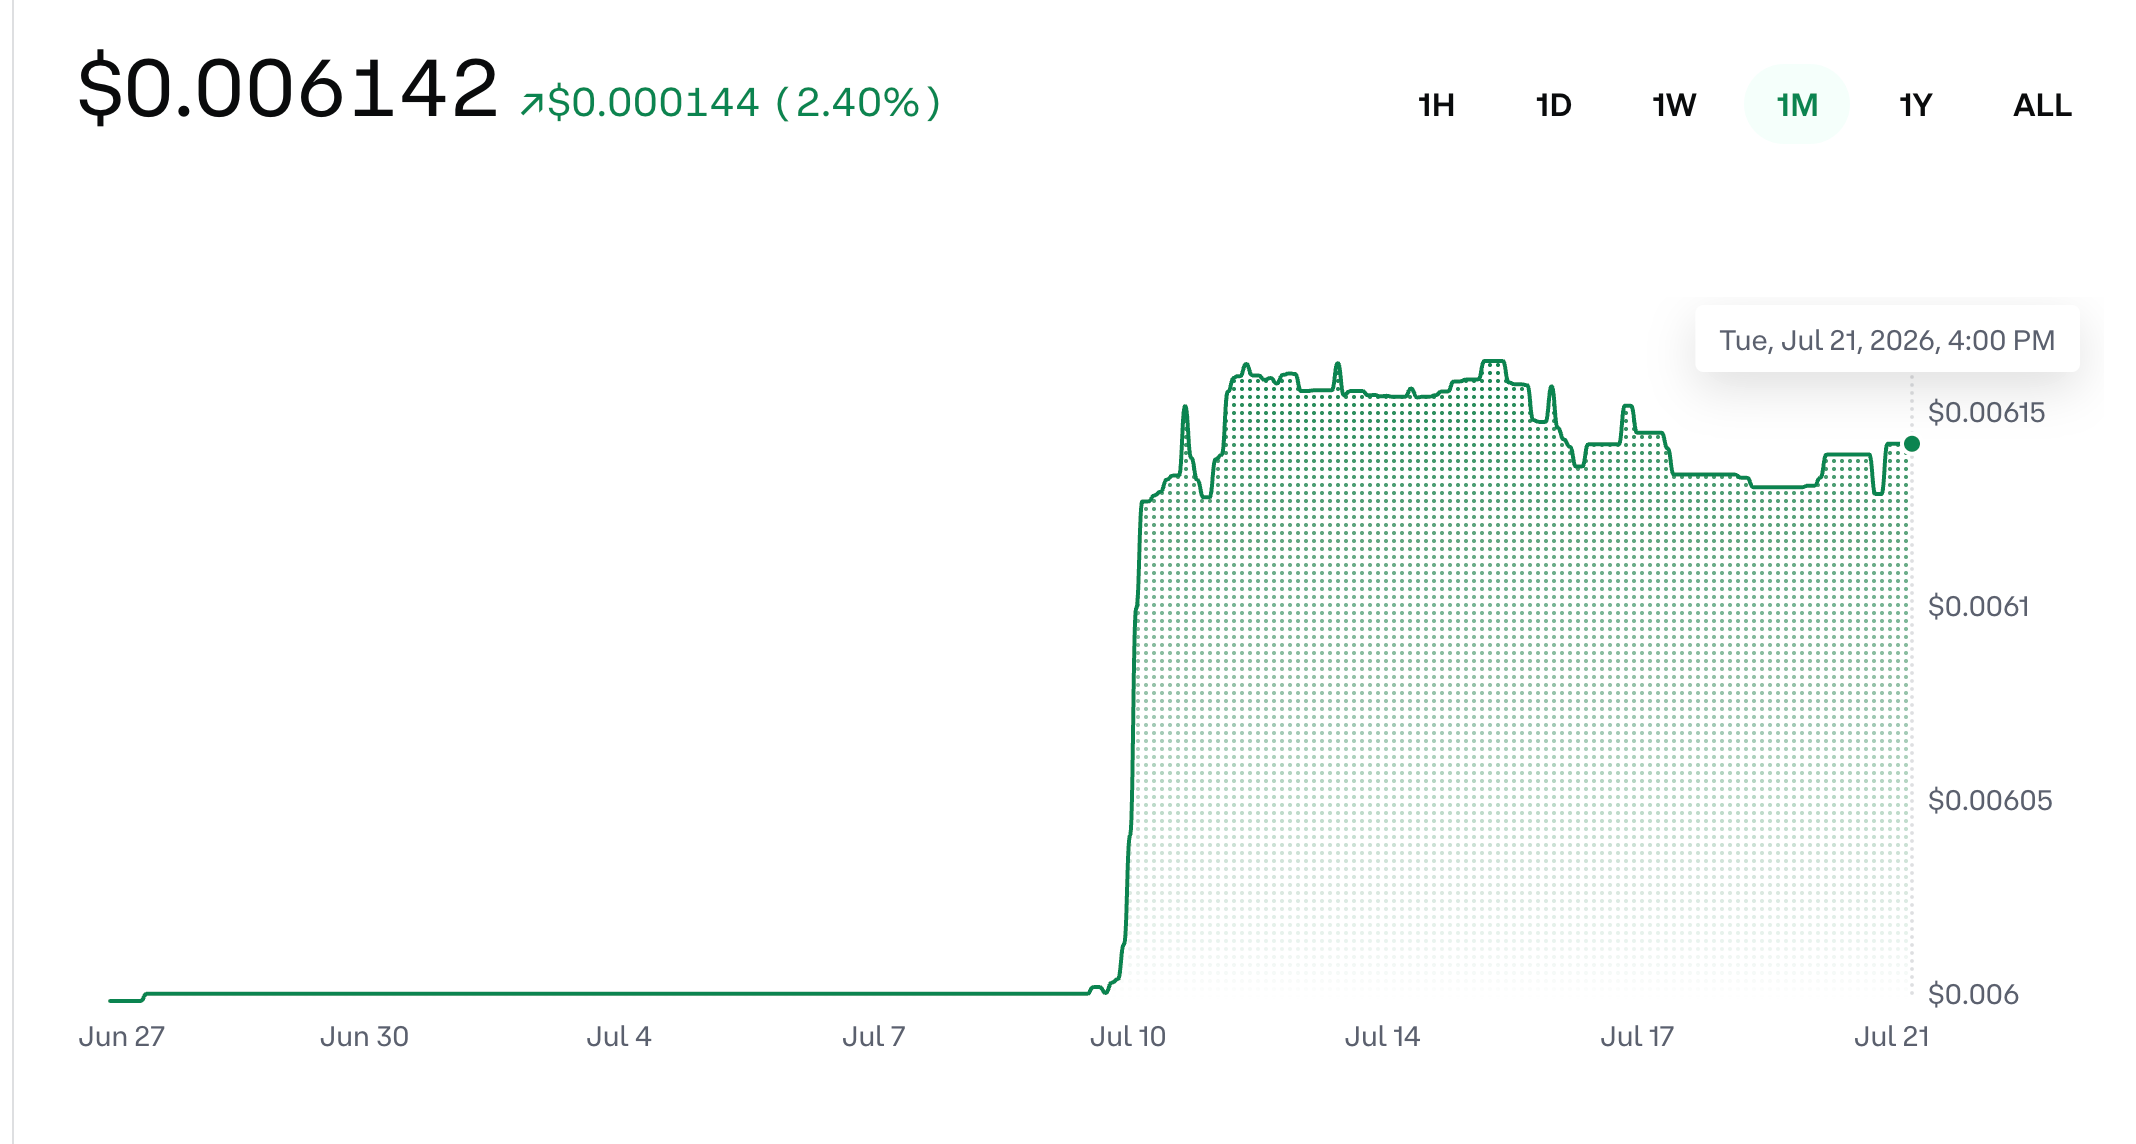Click the $0.00615 price axis label
2136x1144 pixels.
click(x=1986, y=412)
